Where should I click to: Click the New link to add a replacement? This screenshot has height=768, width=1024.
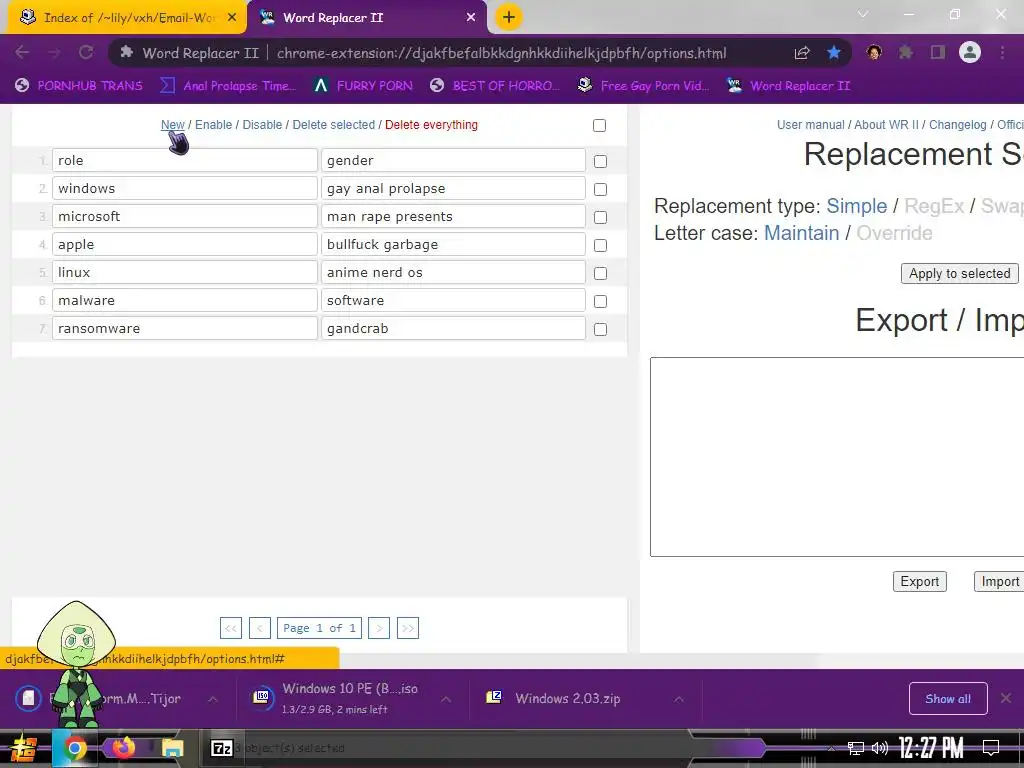[172, 125]
